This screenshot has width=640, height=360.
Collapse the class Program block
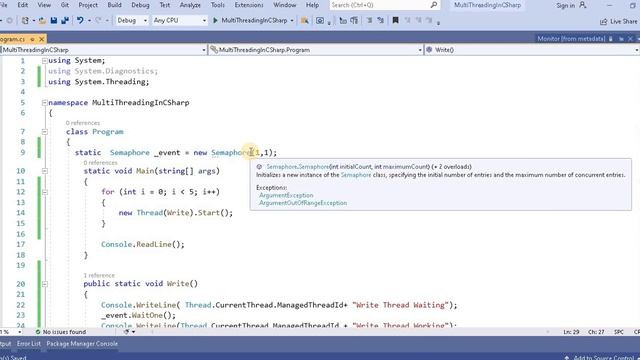[x=44, y=132]
